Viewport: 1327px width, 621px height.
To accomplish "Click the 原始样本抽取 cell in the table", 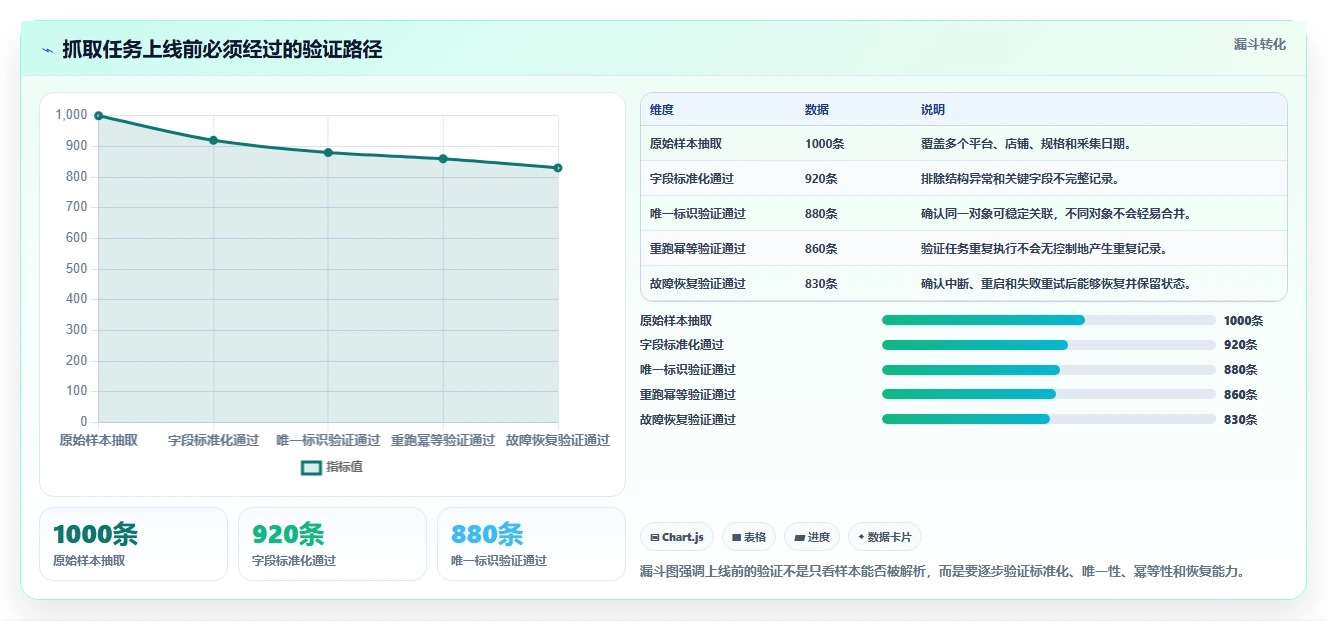I will [x=686, y=144].
